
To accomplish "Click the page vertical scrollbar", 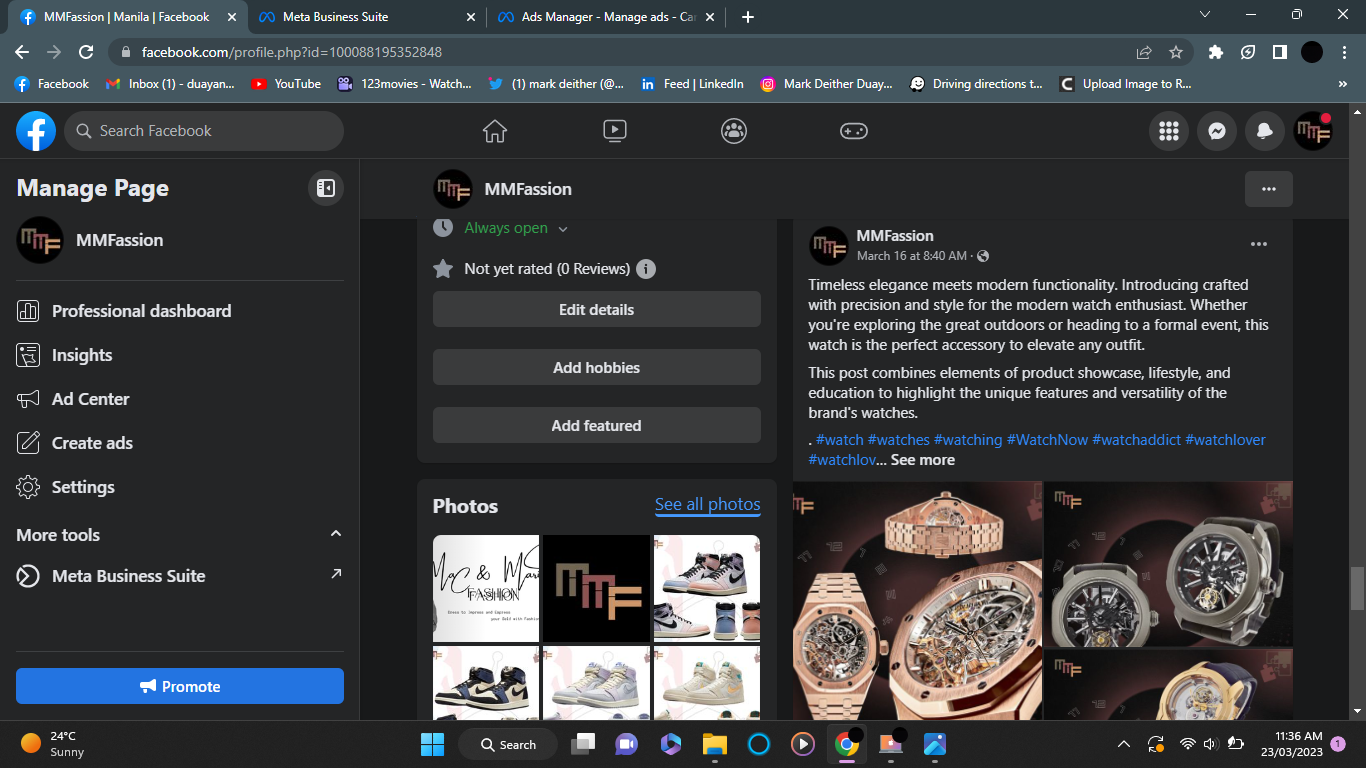I will (1357, 588).
